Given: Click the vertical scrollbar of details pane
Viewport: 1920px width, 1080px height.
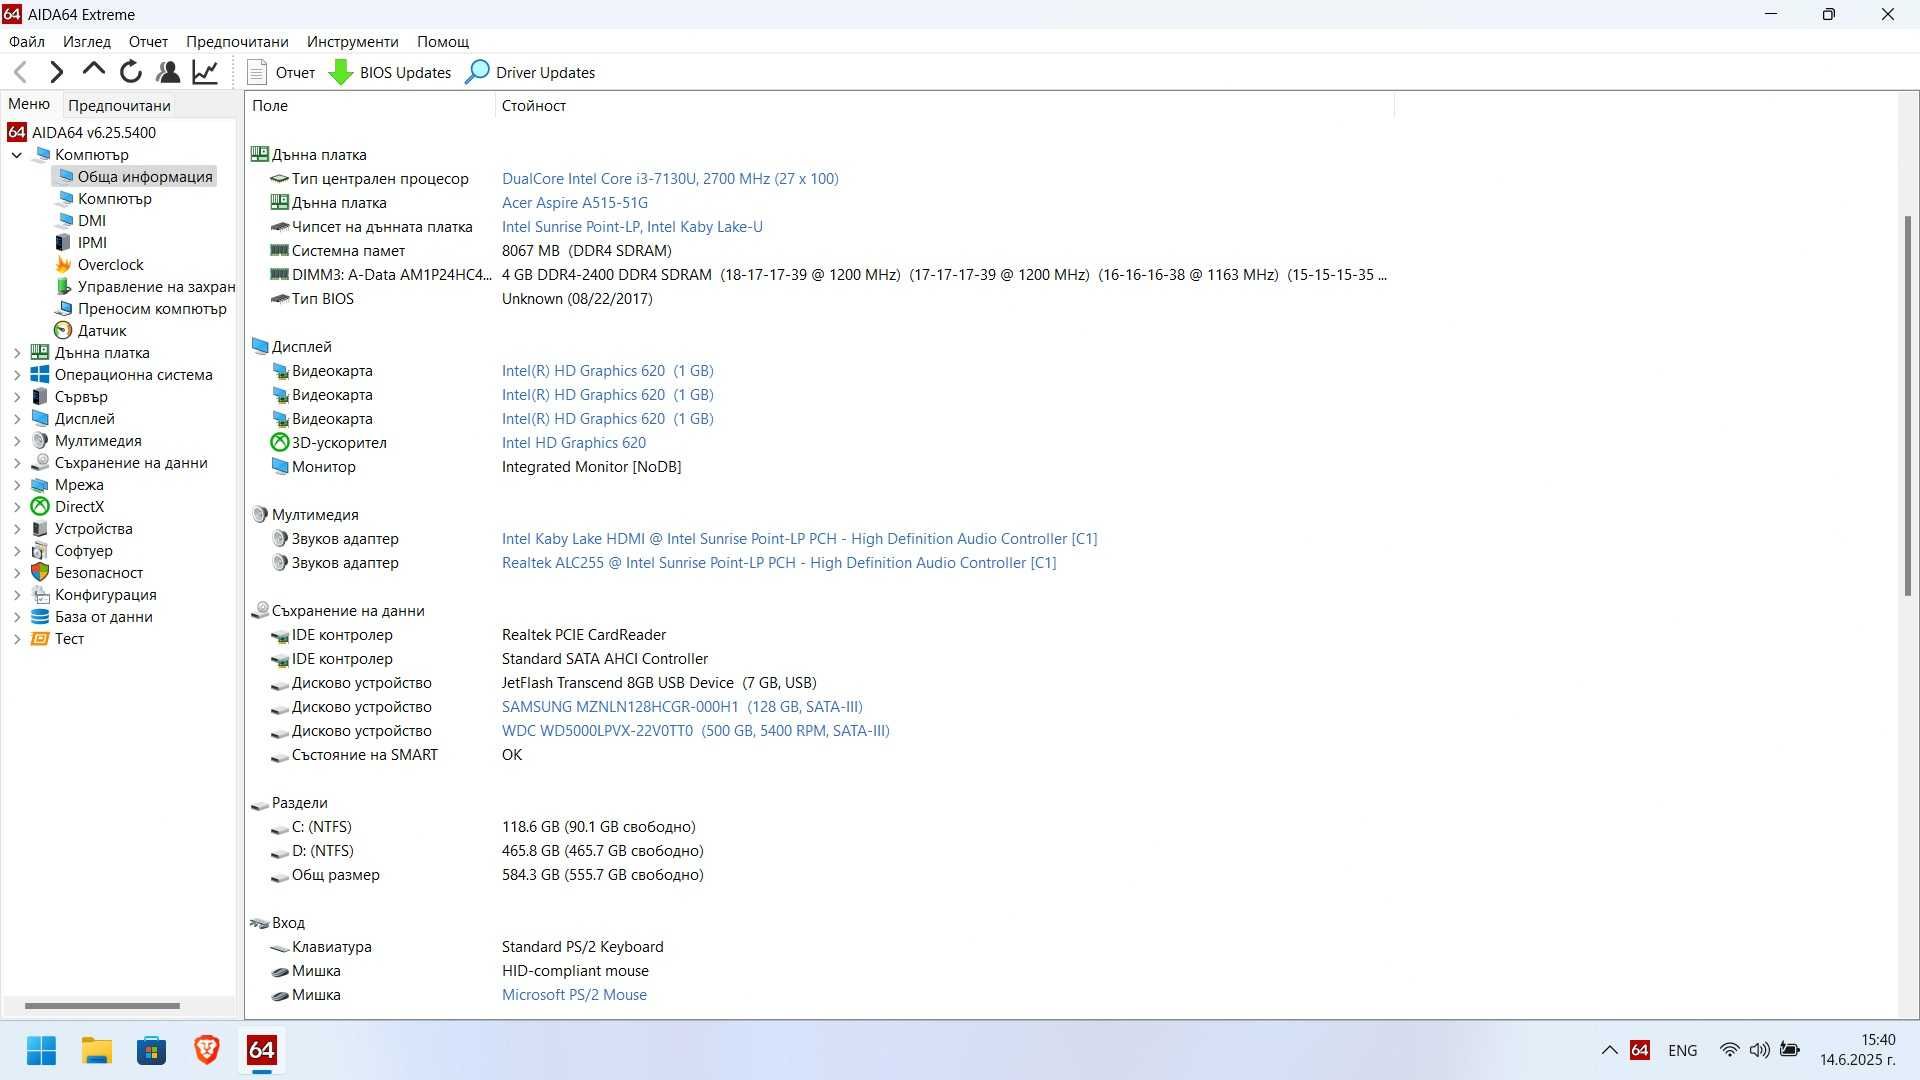Looking at the screenshot, I should point(1908,406).
